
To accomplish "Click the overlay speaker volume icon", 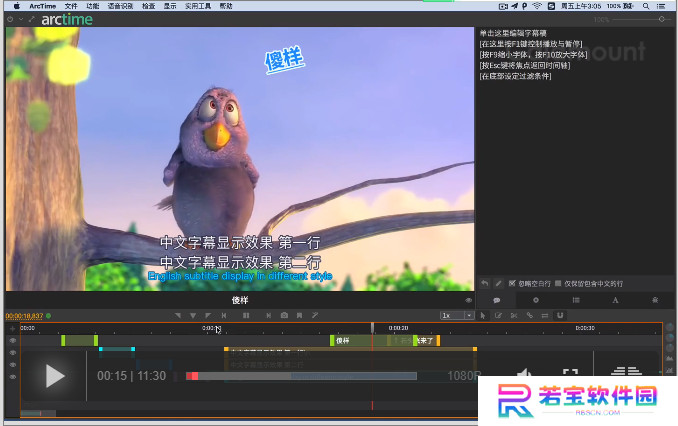I will click(x=524, y=372).
